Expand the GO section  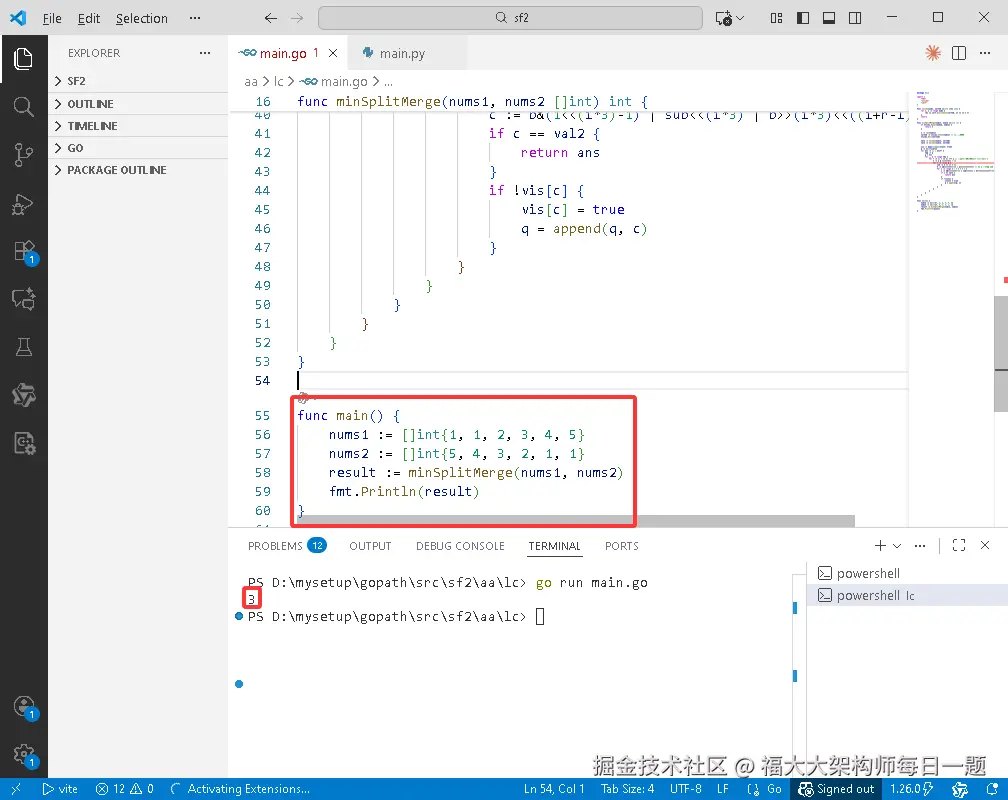coord(138,148)
